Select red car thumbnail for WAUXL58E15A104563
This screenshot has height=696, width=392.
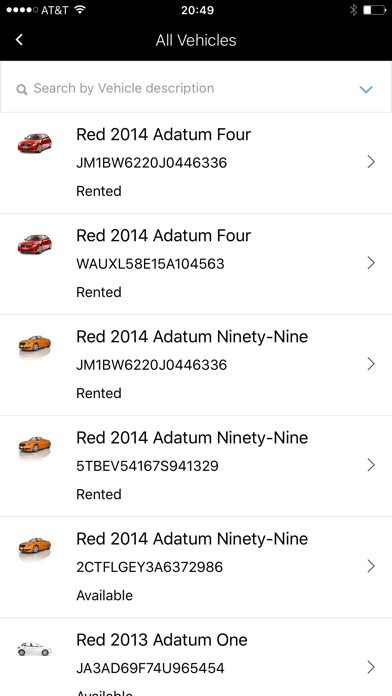(35, 244)
